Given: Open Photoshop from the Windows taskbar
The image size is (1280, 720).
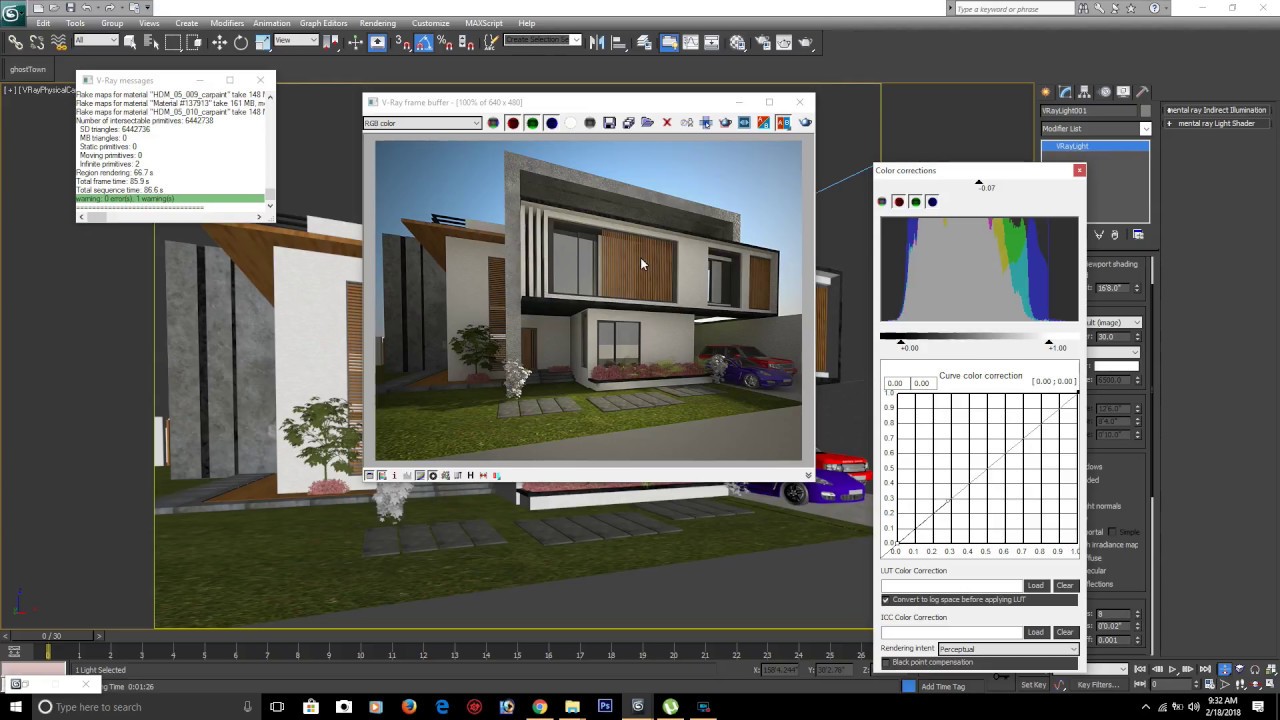Looking at the screenshot, I should (605, 707).
